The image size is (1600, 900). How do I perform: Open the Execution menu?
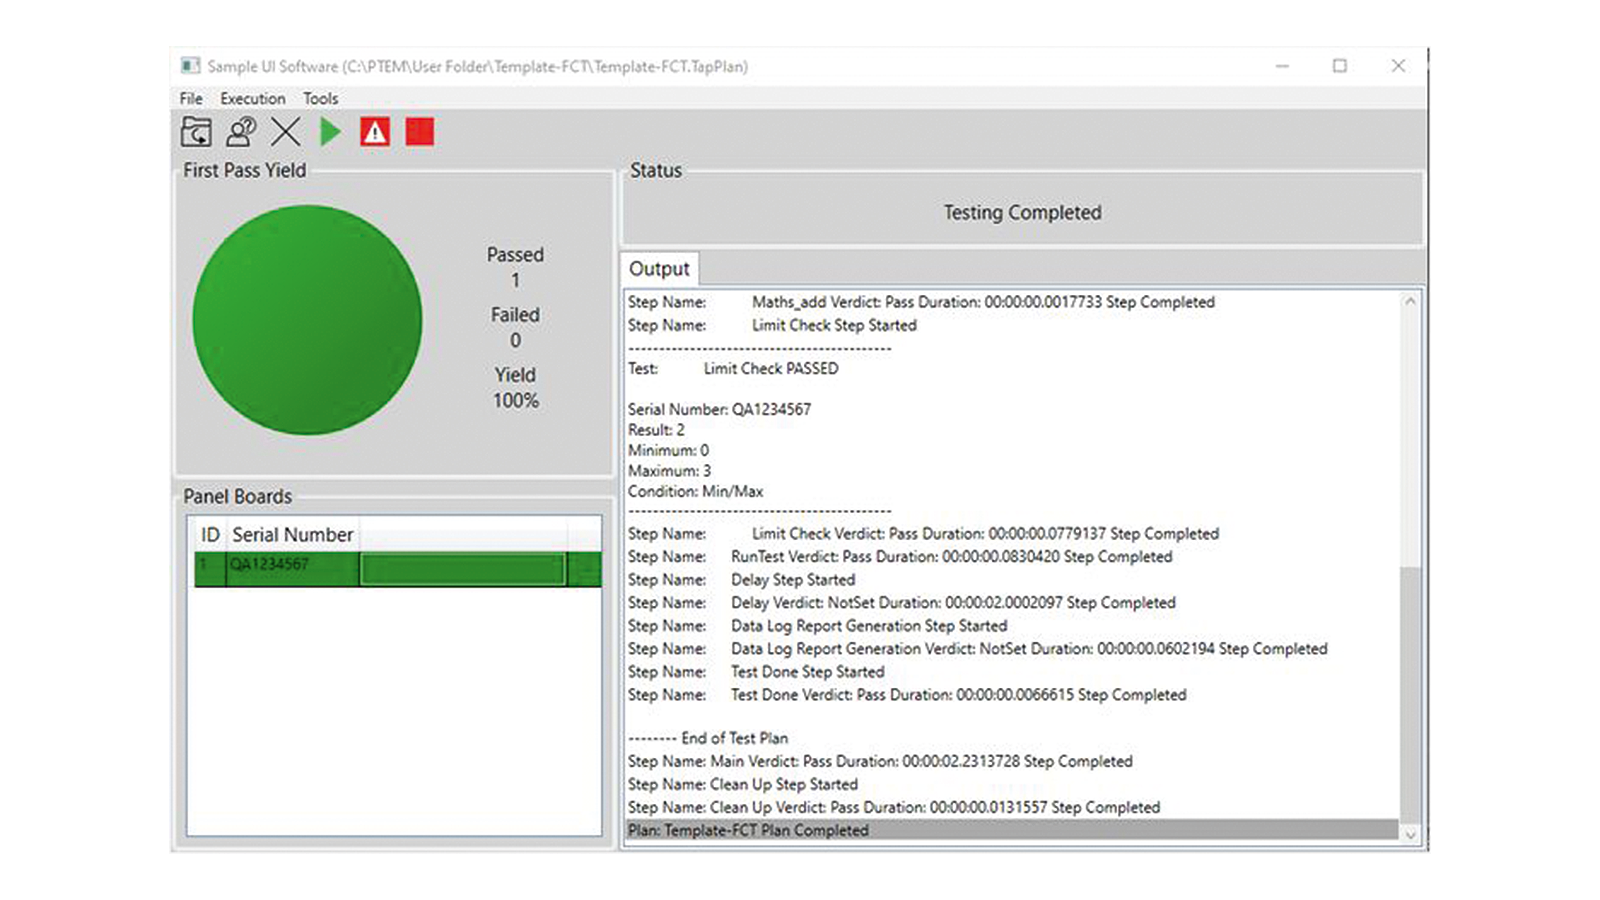coord(252,98)
